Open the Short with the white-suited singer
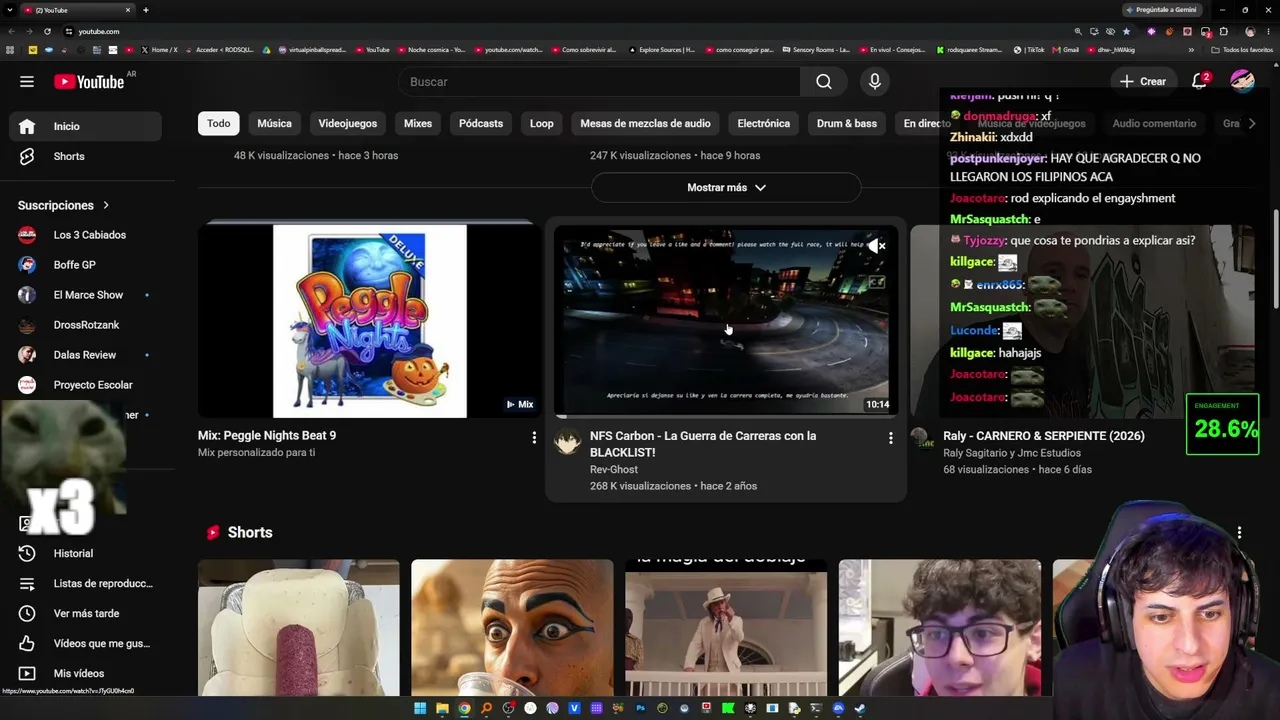 726,627
